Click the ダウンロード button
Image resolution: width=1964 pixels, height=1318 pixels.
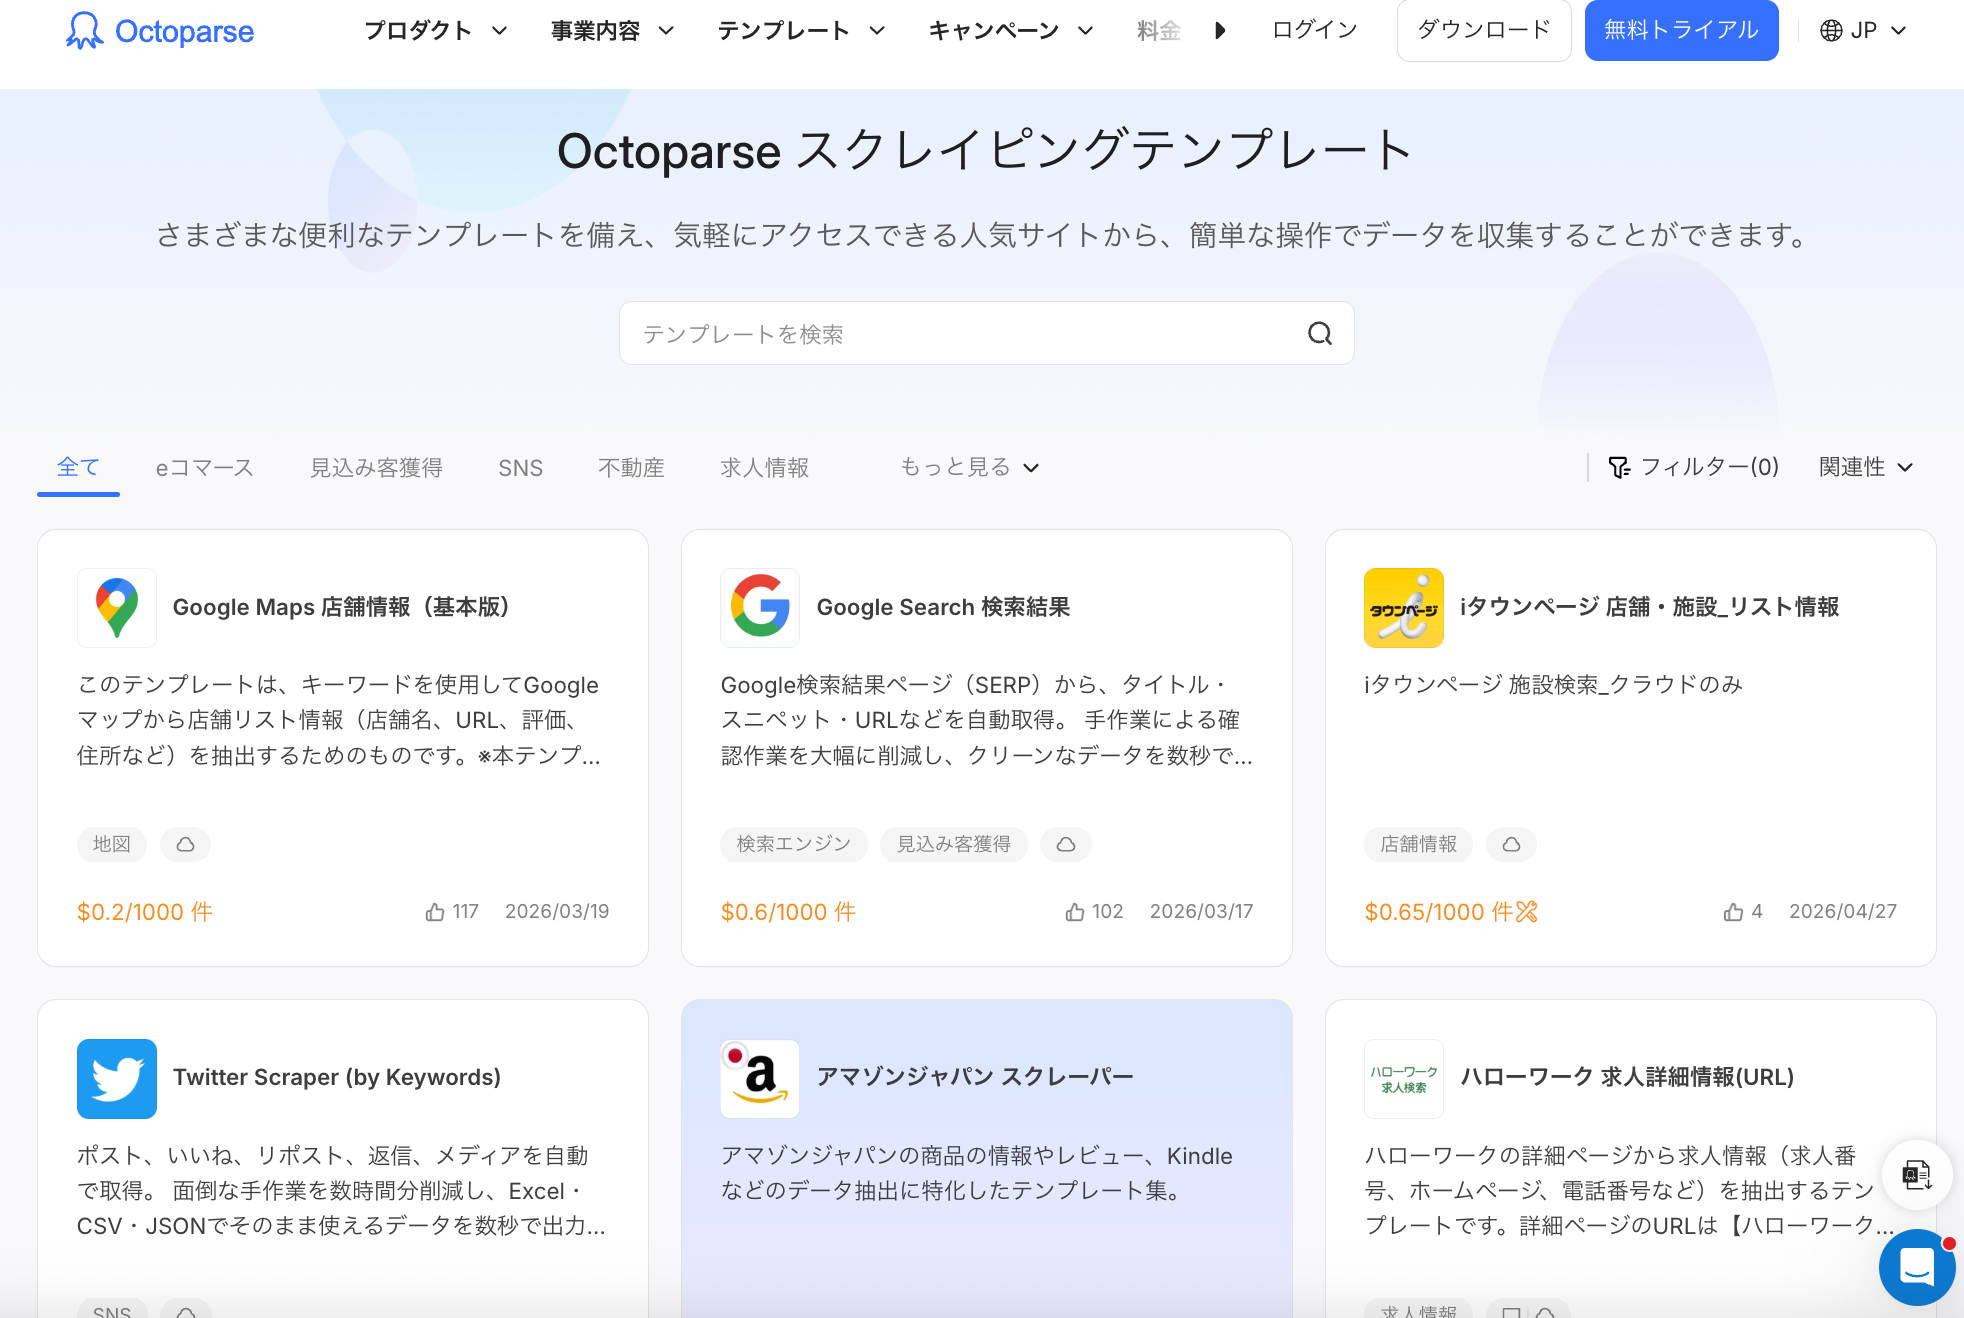[1484, 30]
